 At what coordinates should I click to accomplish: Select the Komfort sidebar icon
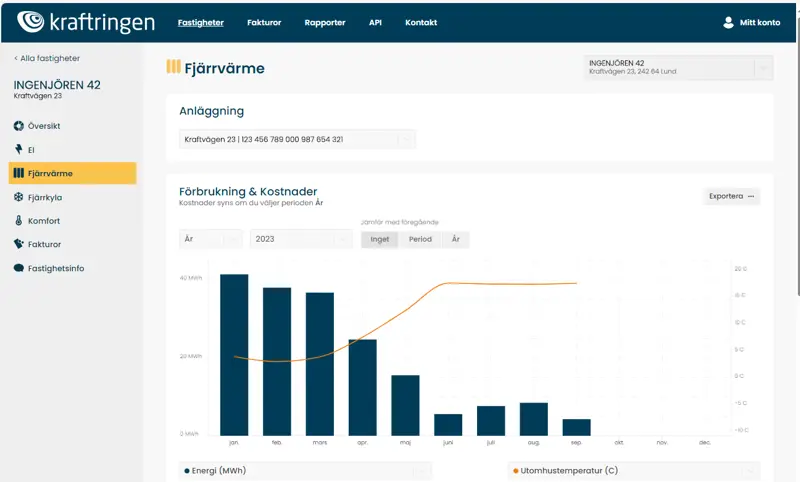pos(18,221)
